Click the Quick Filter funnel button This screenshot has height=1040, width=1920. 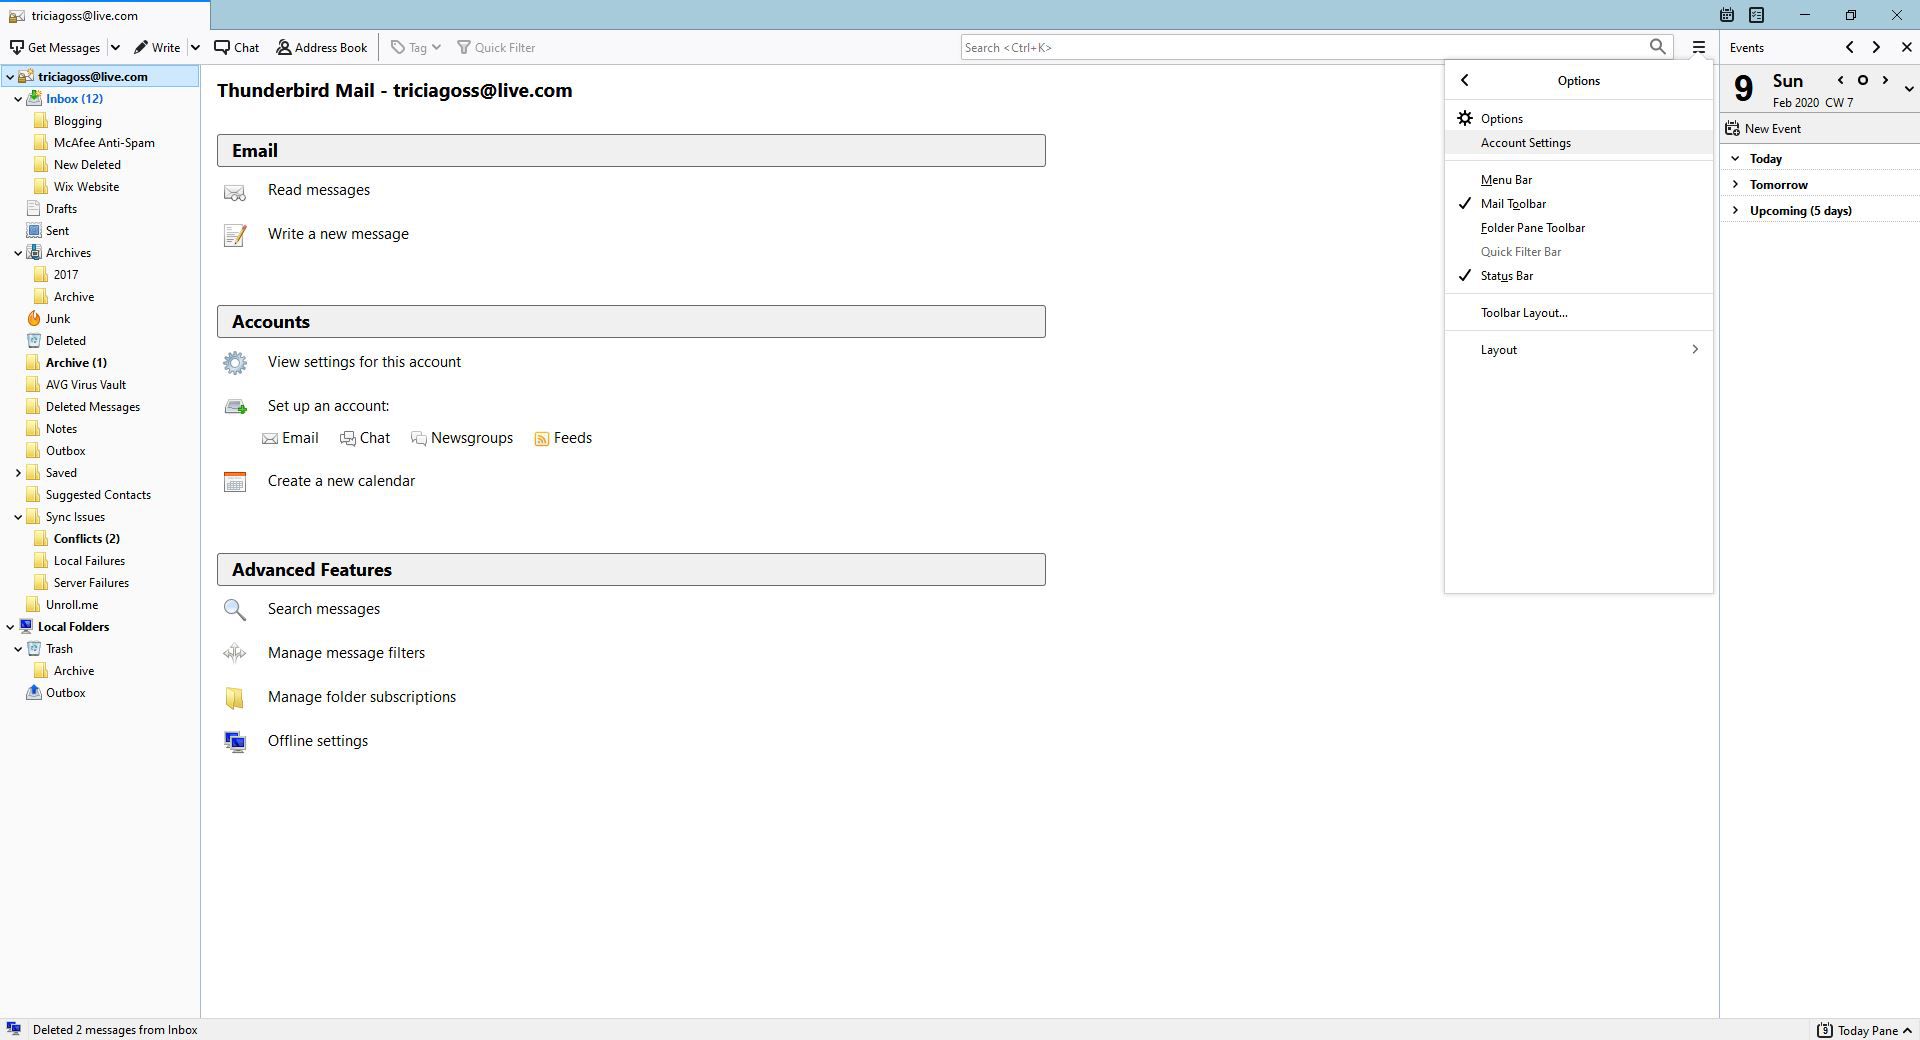(496, 47)
